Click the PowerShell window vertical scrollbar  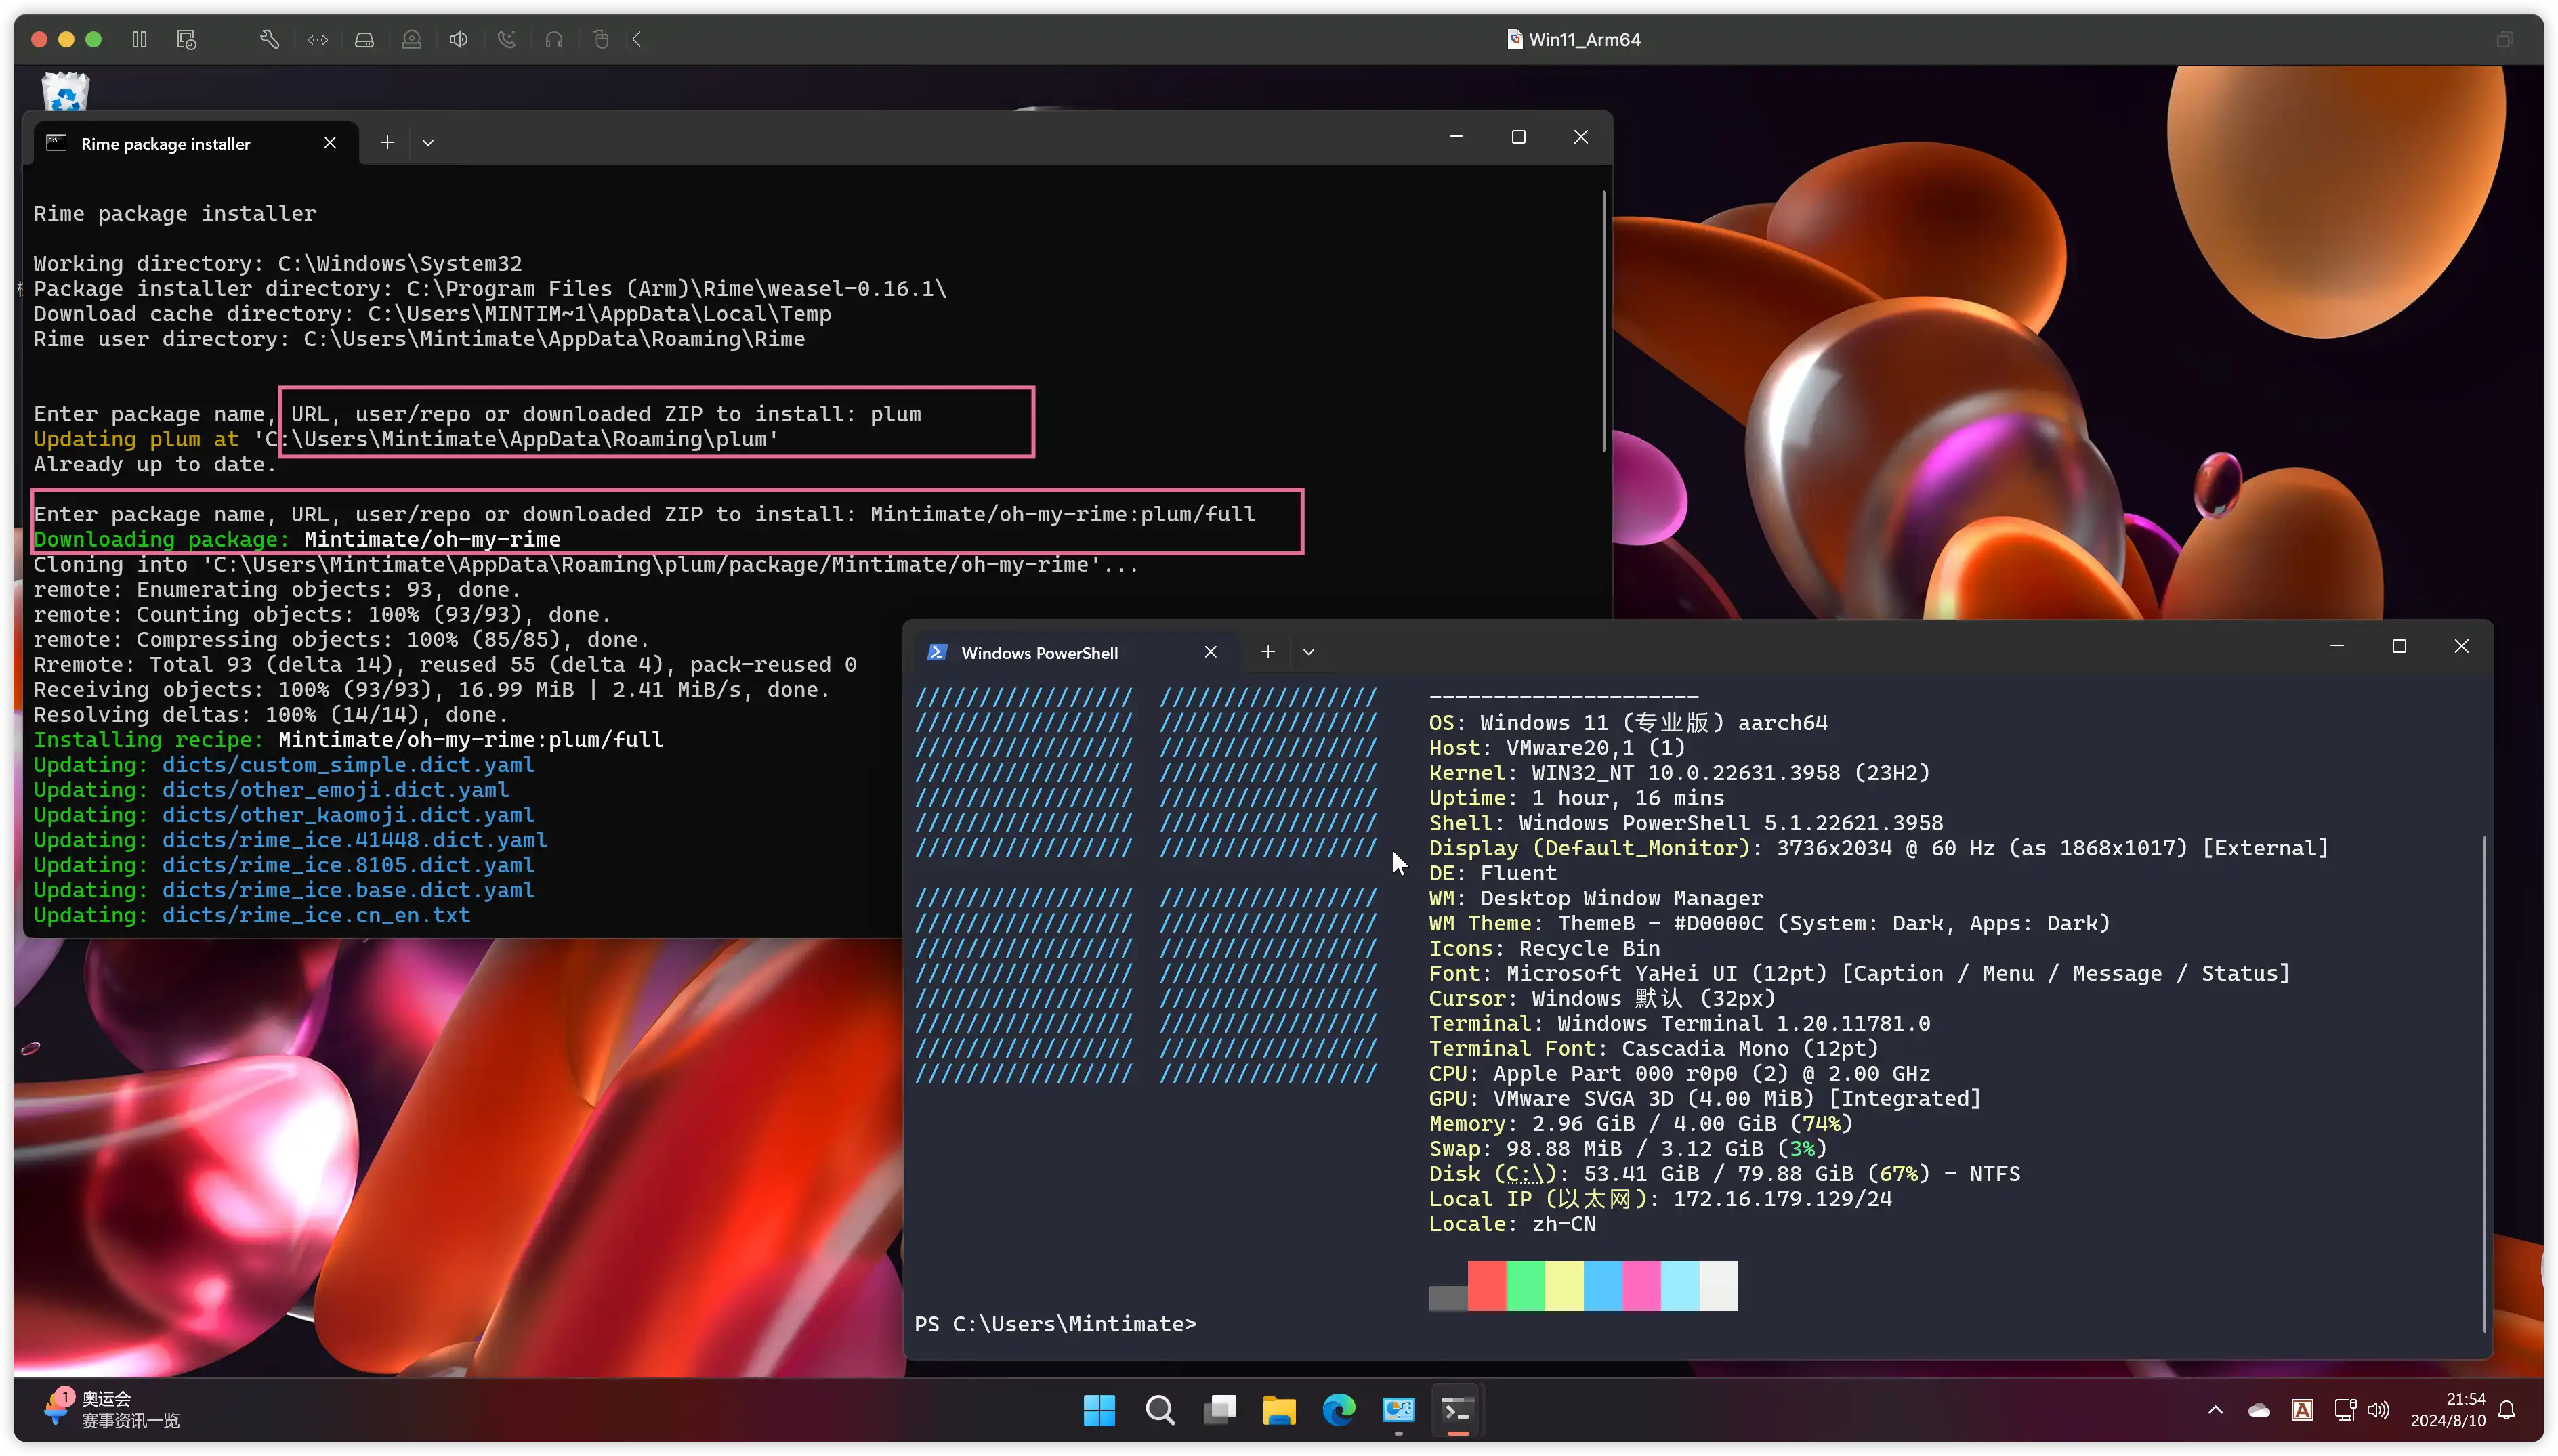(x=2485, y=1085)
